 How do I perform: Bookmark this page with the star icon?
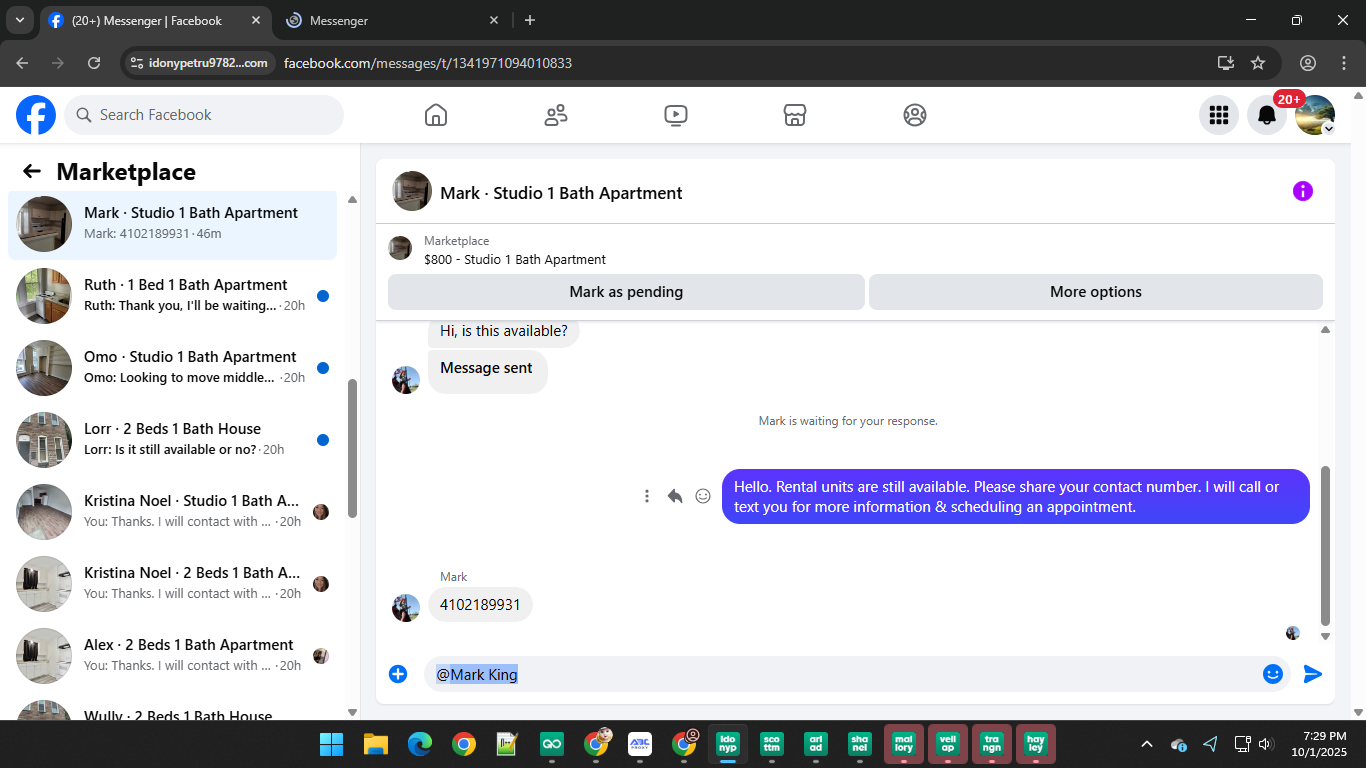[1258, 63]
